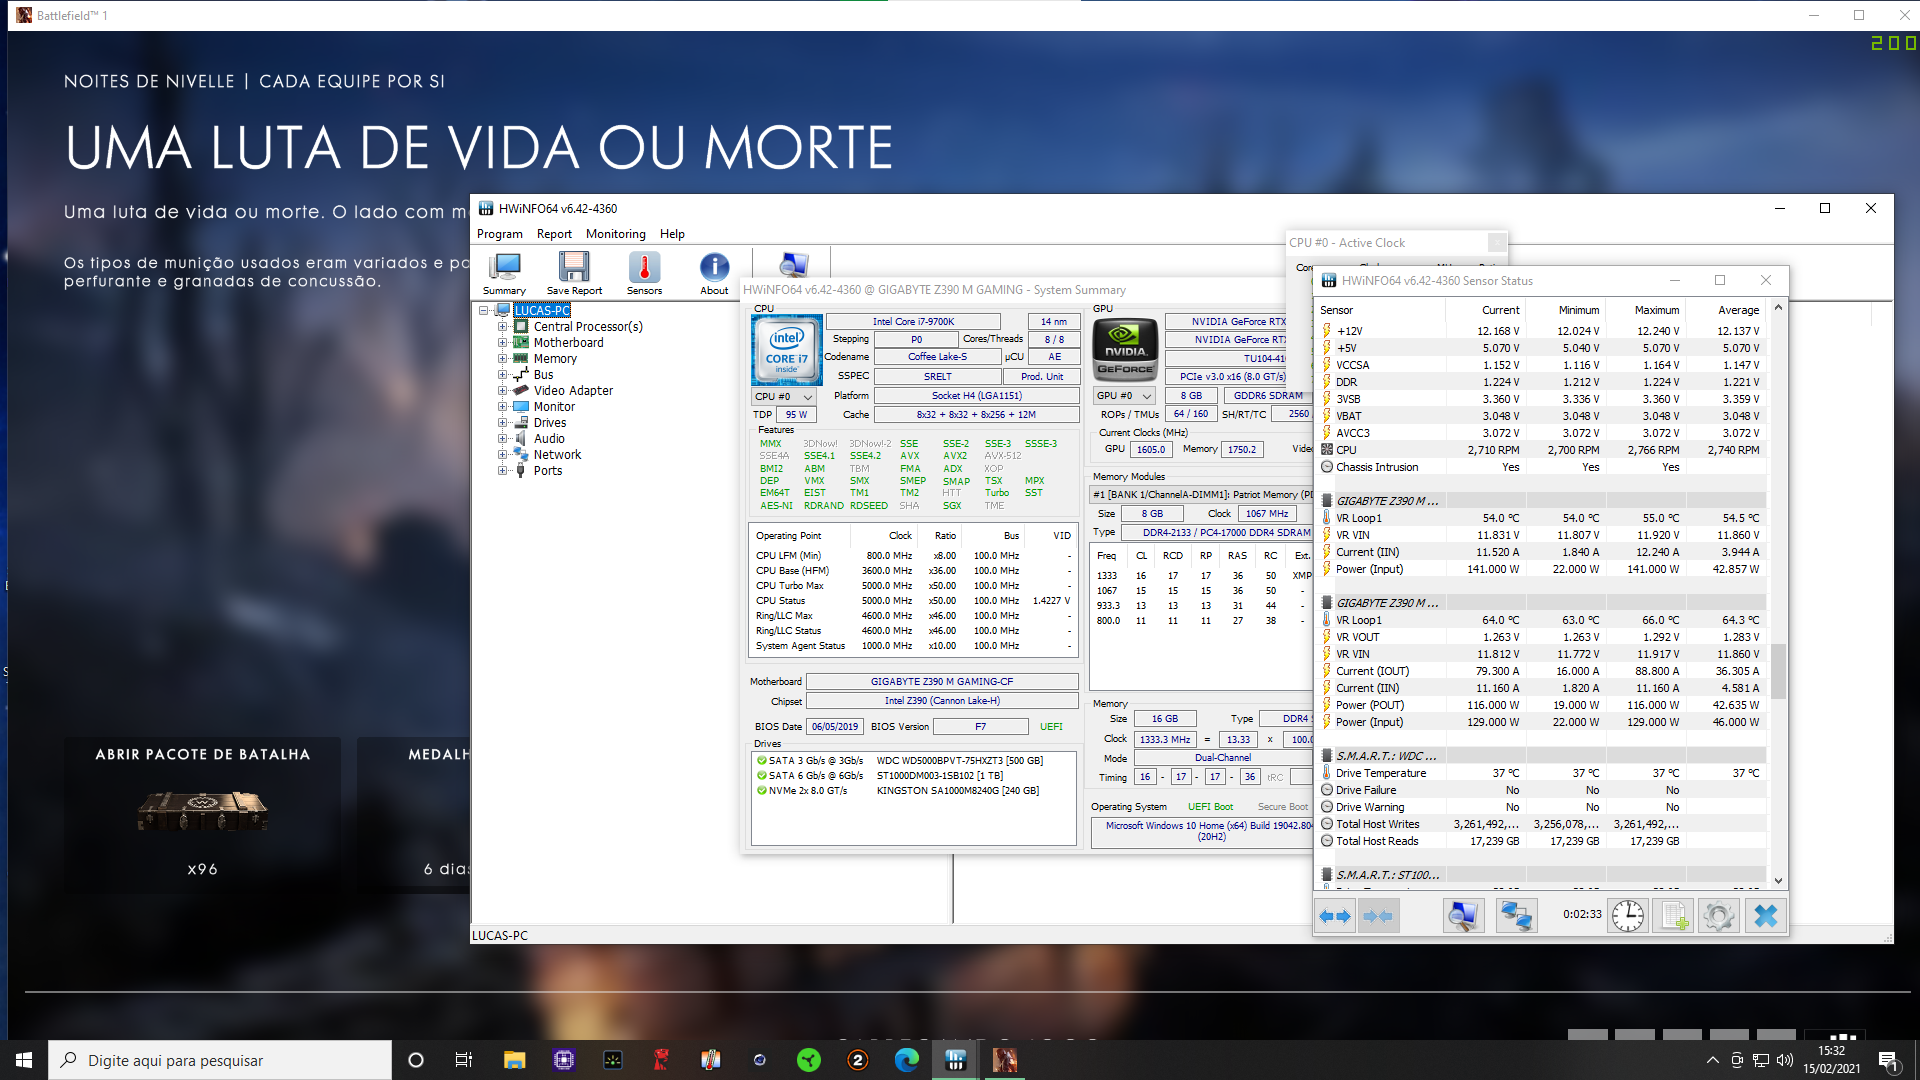Click the expand-columns arrows icon in Sensor Status
Screen dimensions: 1920x1080
(1335, 916)
